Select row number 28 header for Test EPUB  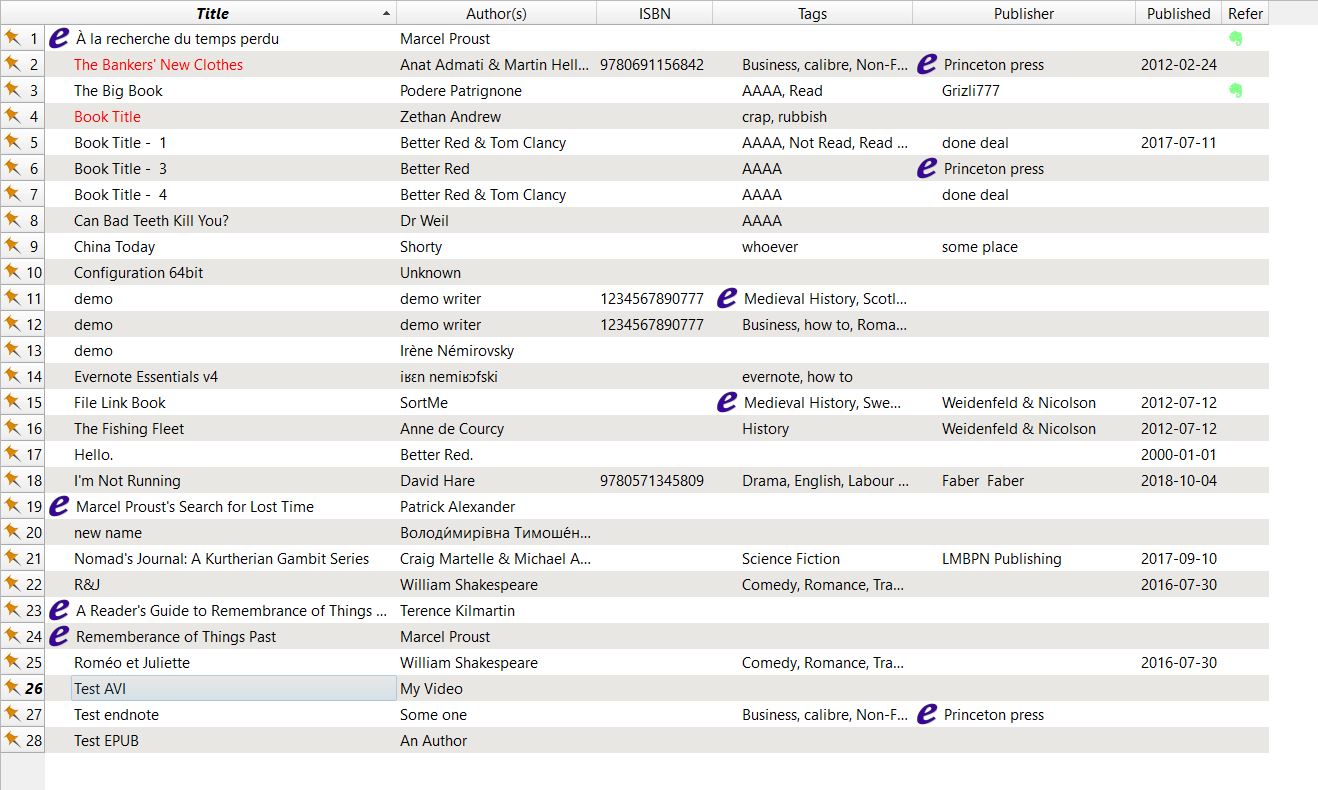tap(23, 741)
